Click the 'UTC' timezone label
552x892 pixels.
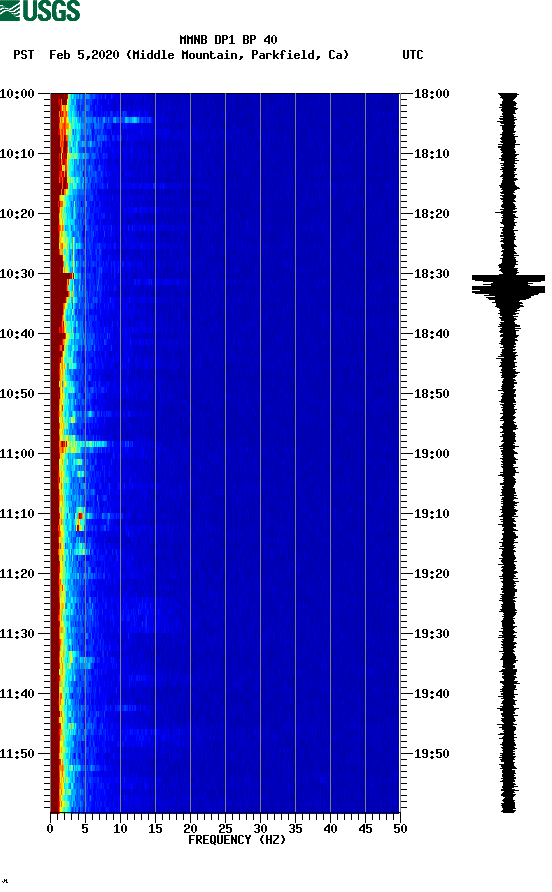point(413,55)
